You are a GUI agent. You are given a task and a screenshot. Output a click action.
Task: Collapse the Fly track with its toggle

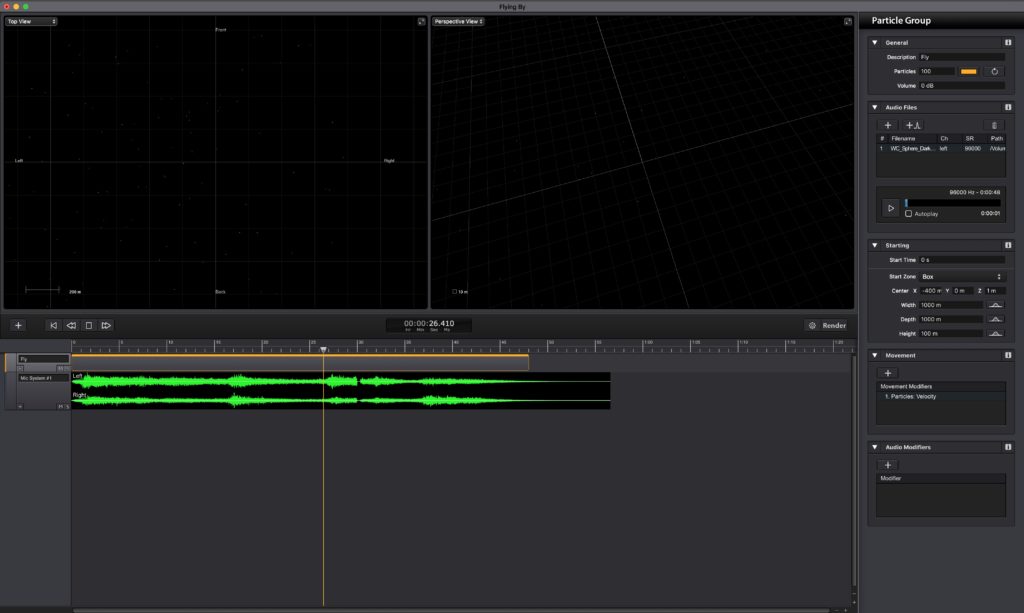point(20,368)
